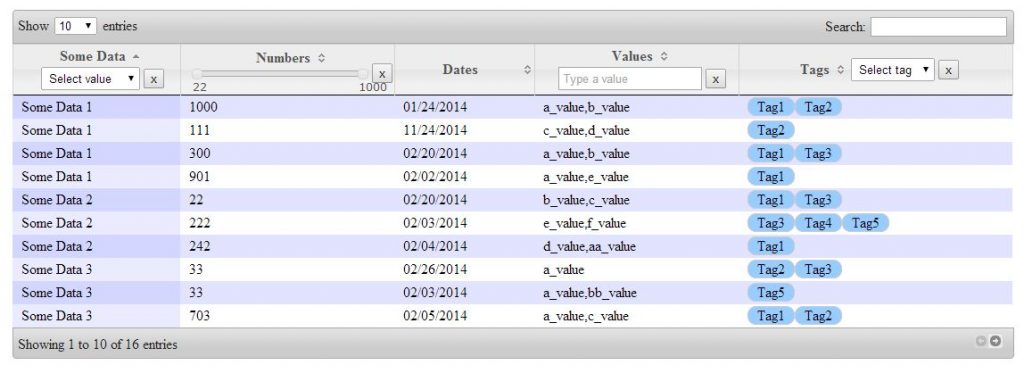
Task: Click the Type a value input
Action: point(630,79)
